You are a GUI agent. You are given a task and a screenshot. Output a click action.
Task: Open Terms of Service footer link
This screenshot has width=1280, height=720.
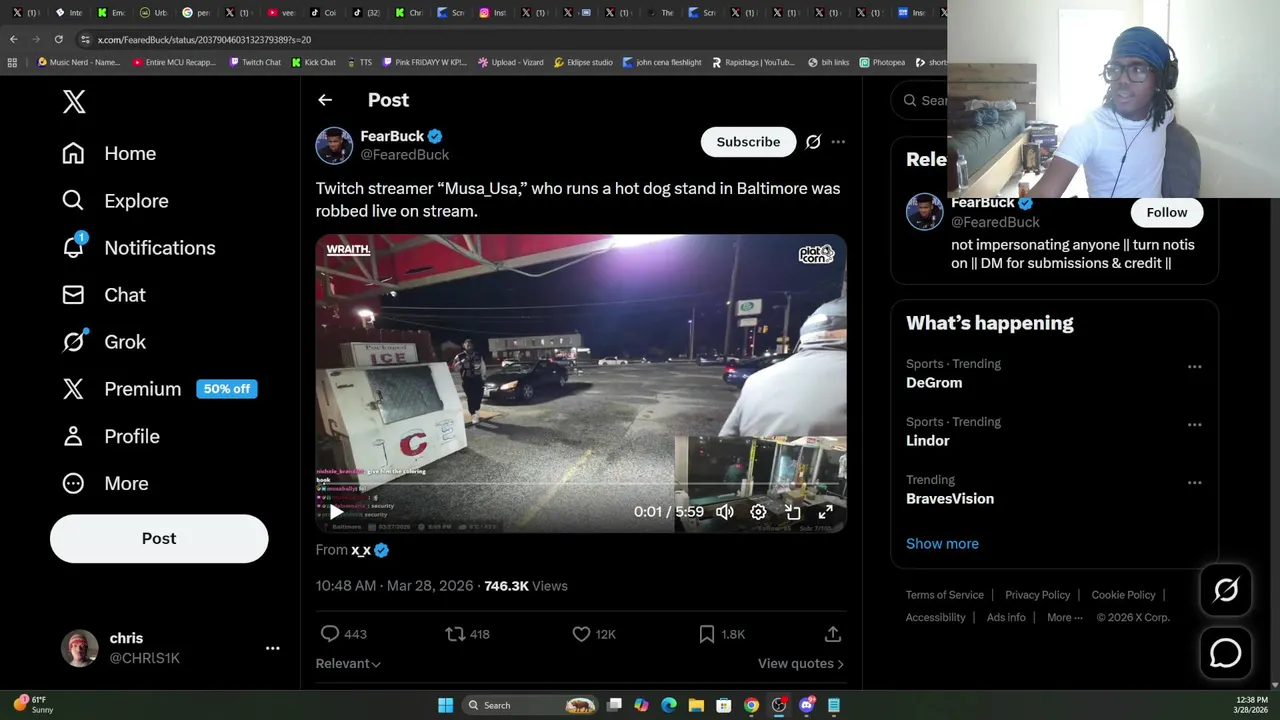pos(945,595)
